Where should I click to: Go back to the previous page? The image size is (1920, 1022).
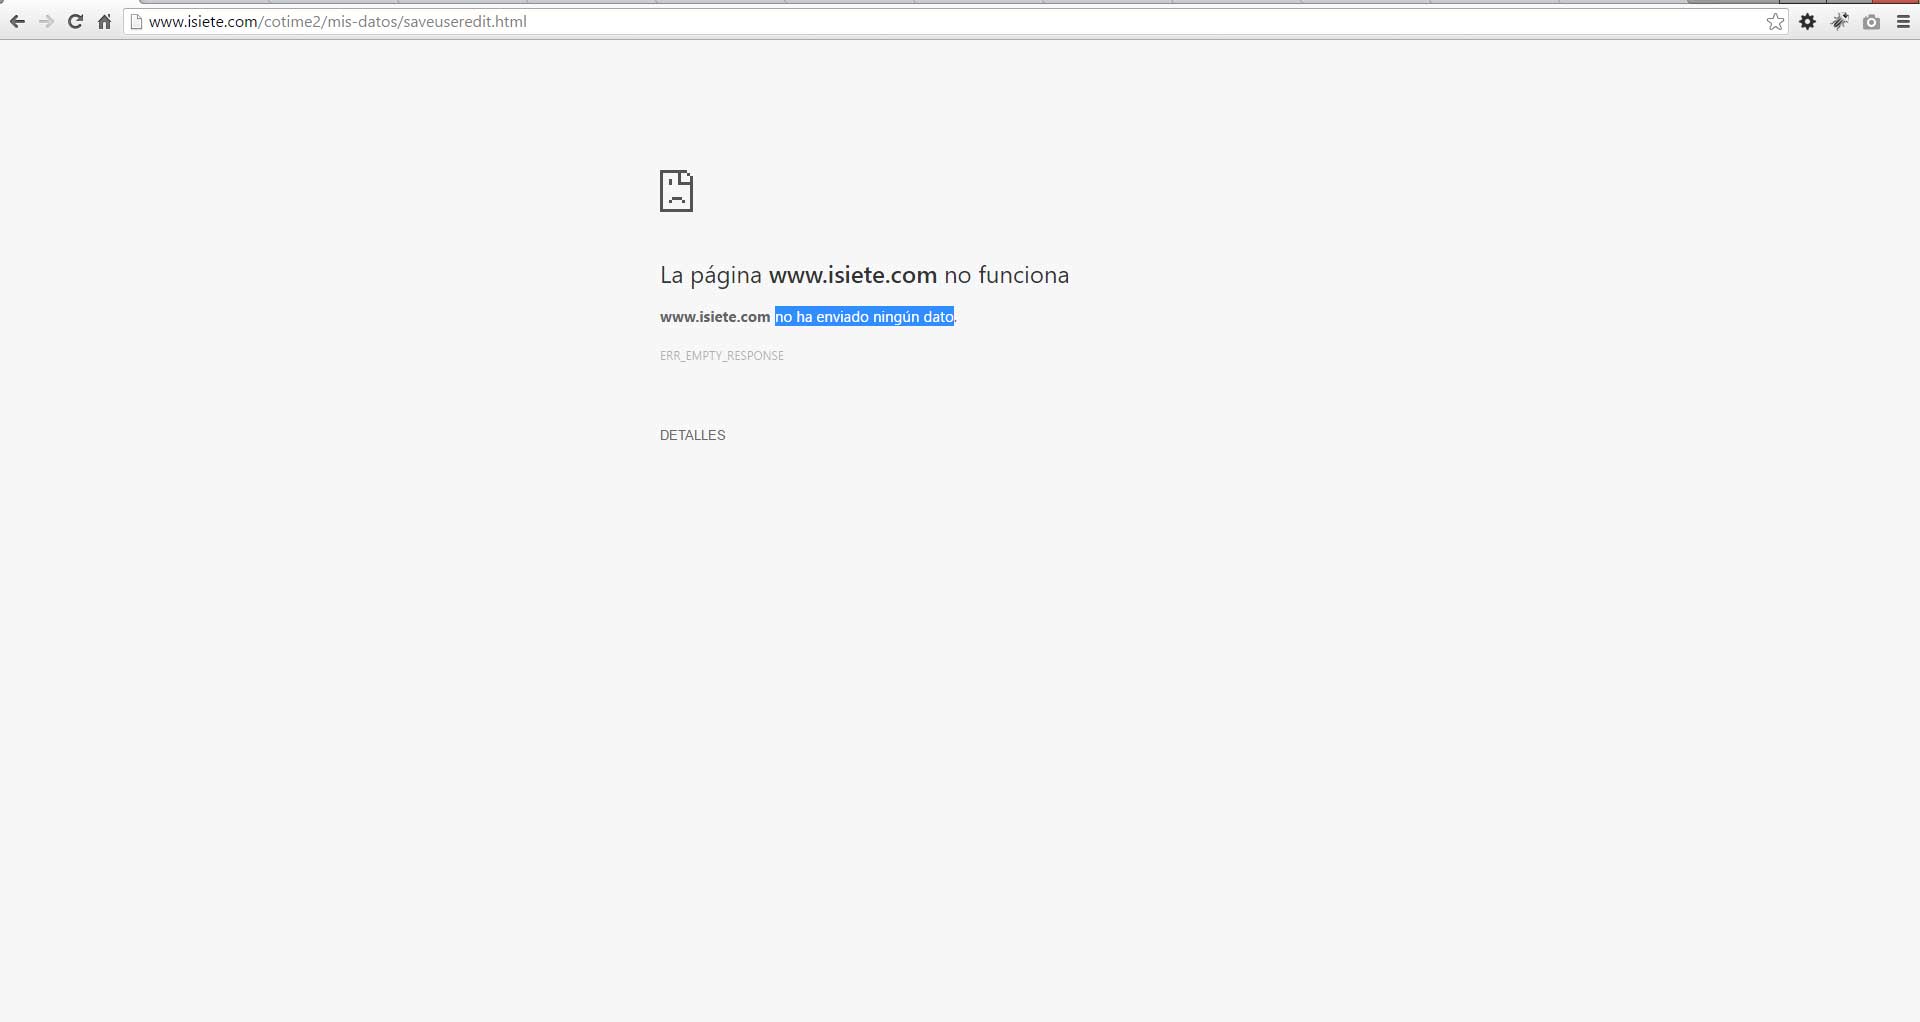[17, 22]
